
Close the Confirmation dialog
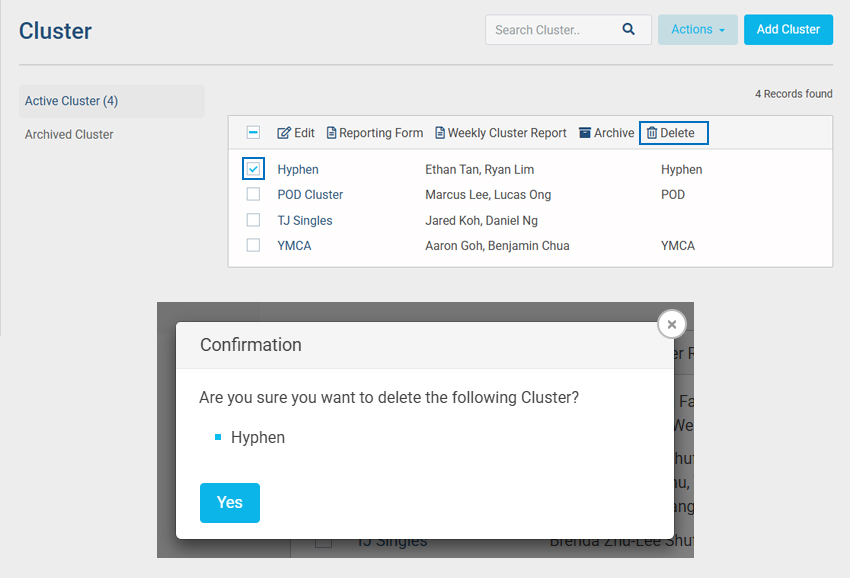[672, 324]
